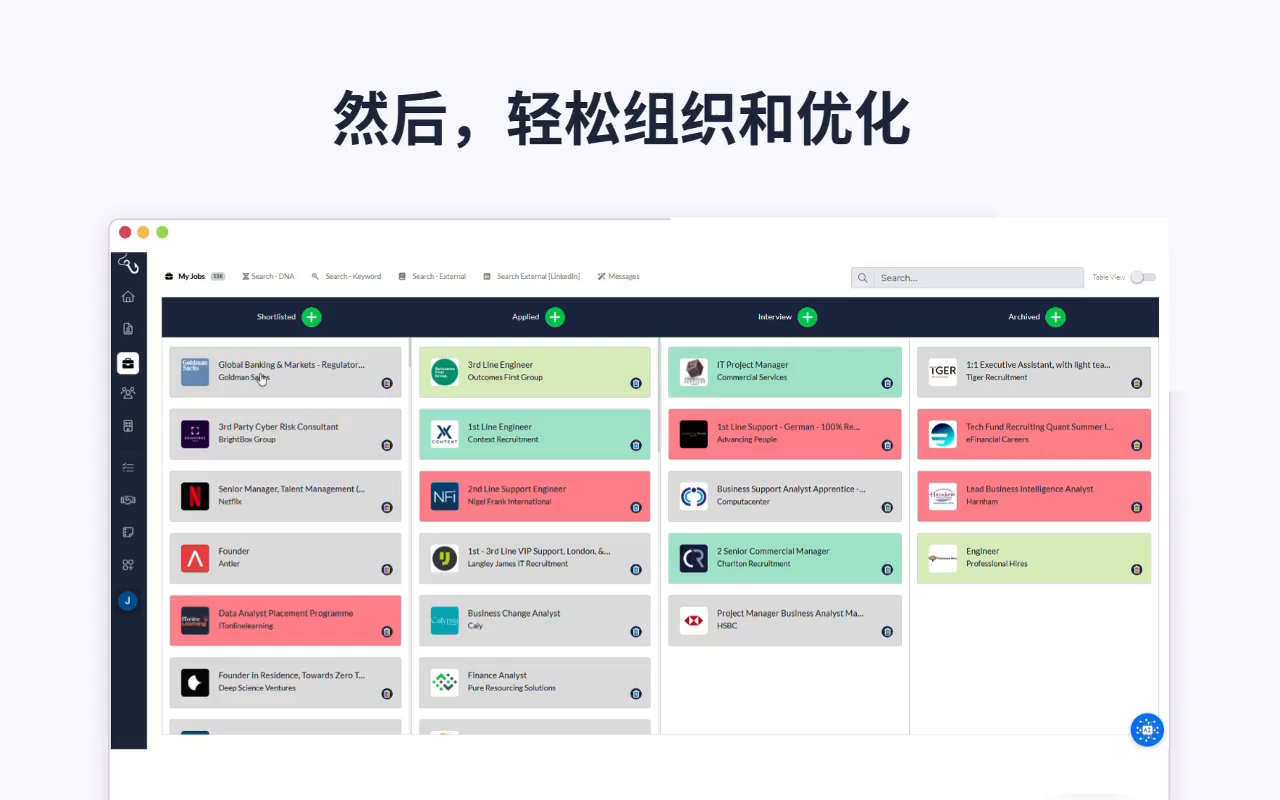Image resolution: width=1280 pixels, height=800 pixels.
Task: Open the companies building icon in the sidebar
Action: pos(128,426)
